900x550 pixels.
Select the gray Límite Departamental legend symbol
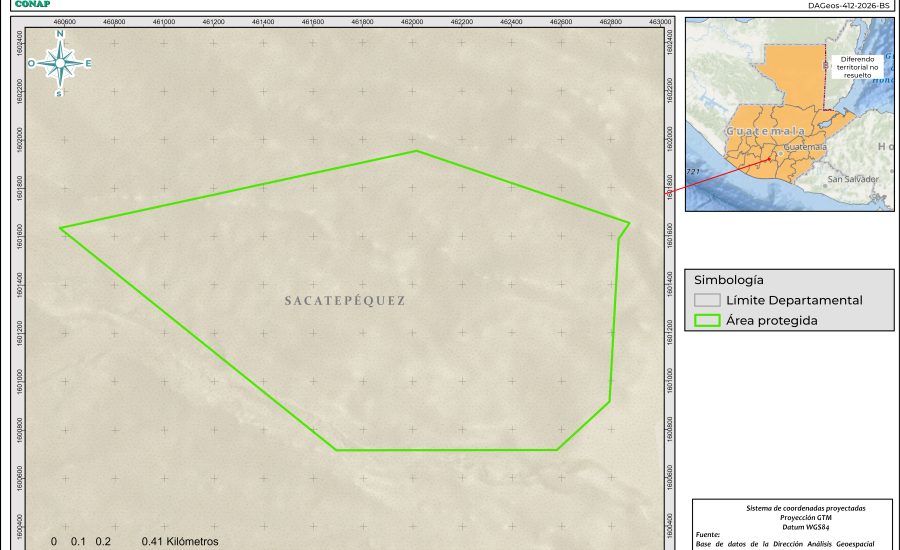pos(708,300)
